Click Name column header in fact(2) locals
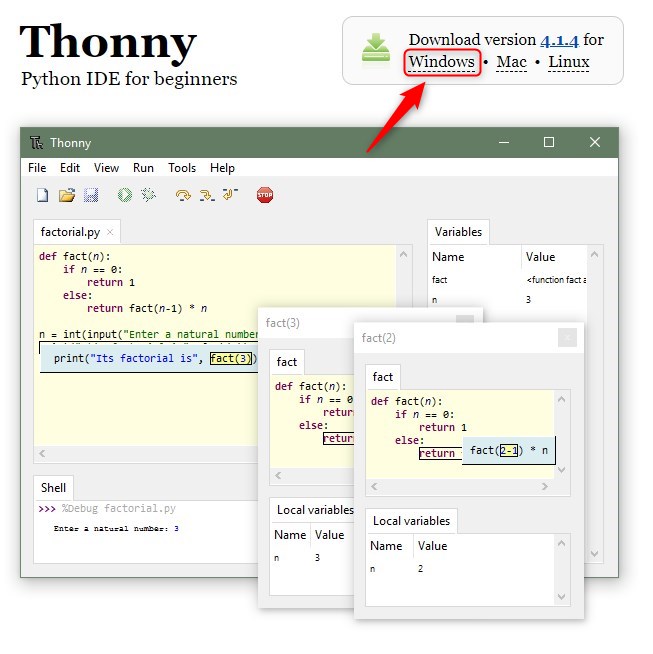The width and height of the screenshot is (653, 654). pyautogui.click(x=390, y=546)
